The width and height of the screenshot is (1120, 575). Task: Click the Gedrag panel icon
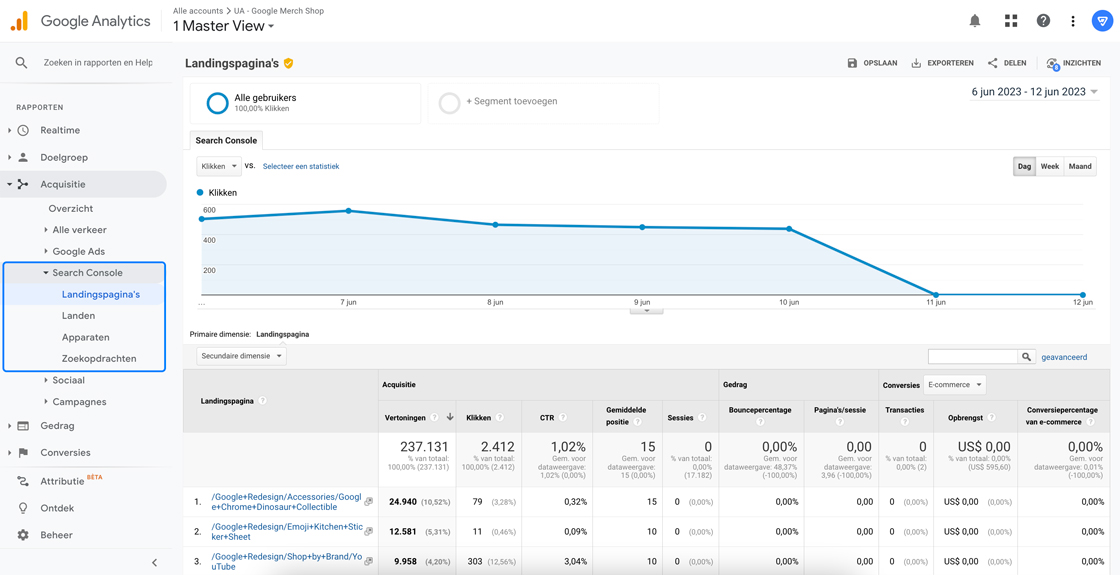click(x=23, y=426)
